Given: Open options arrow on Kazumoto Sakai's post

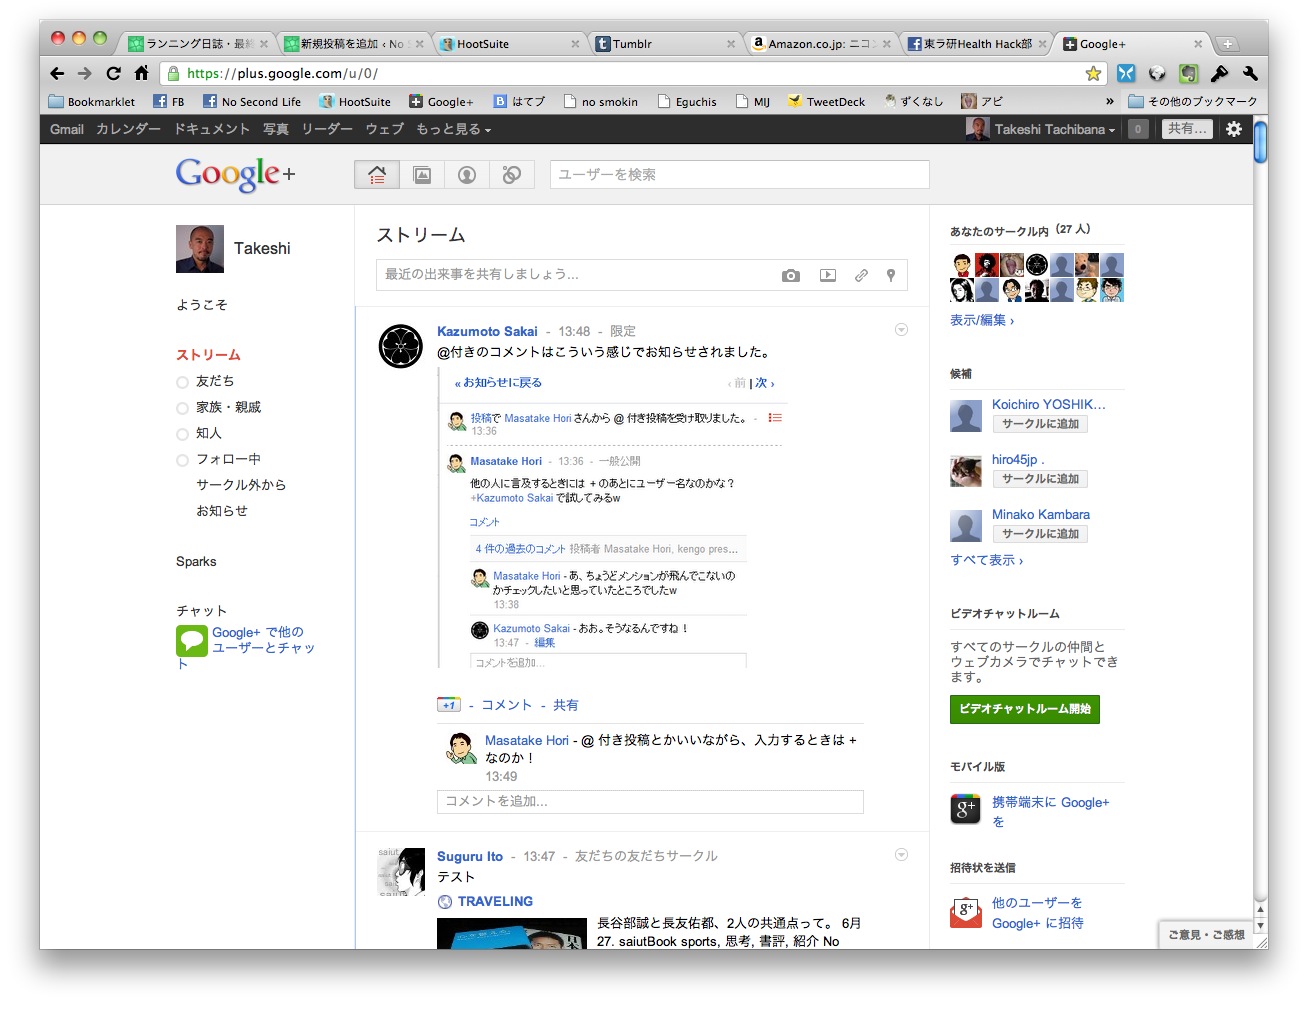Looking at the screenshot, I should (901, 330).
